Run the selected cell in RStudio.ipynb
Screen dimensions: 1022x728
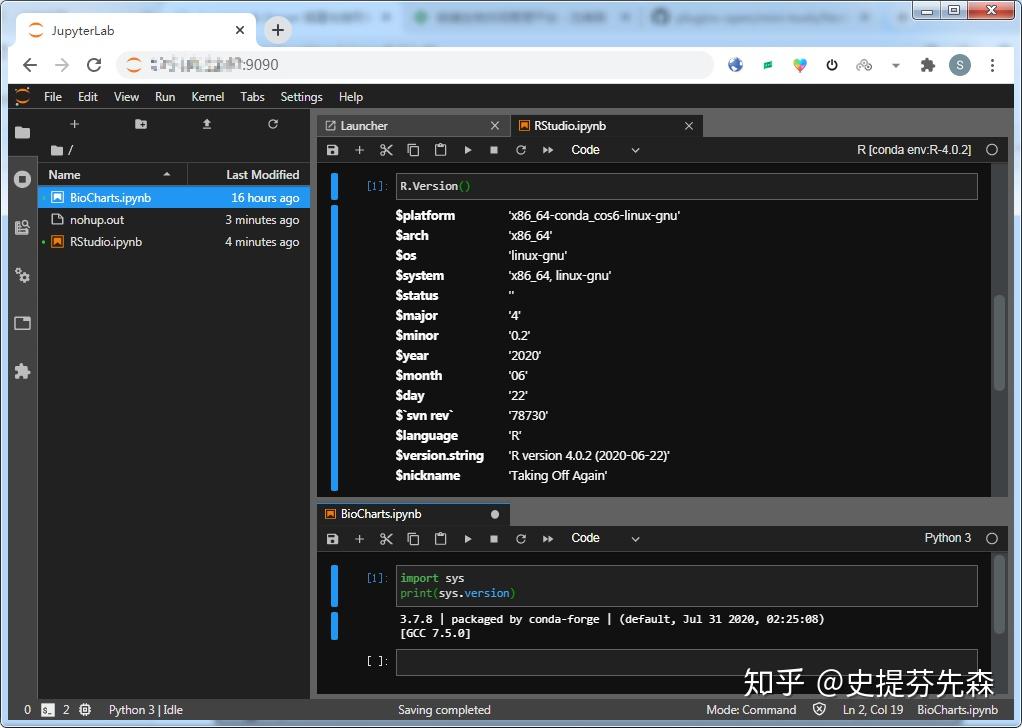tap(467, 149)
